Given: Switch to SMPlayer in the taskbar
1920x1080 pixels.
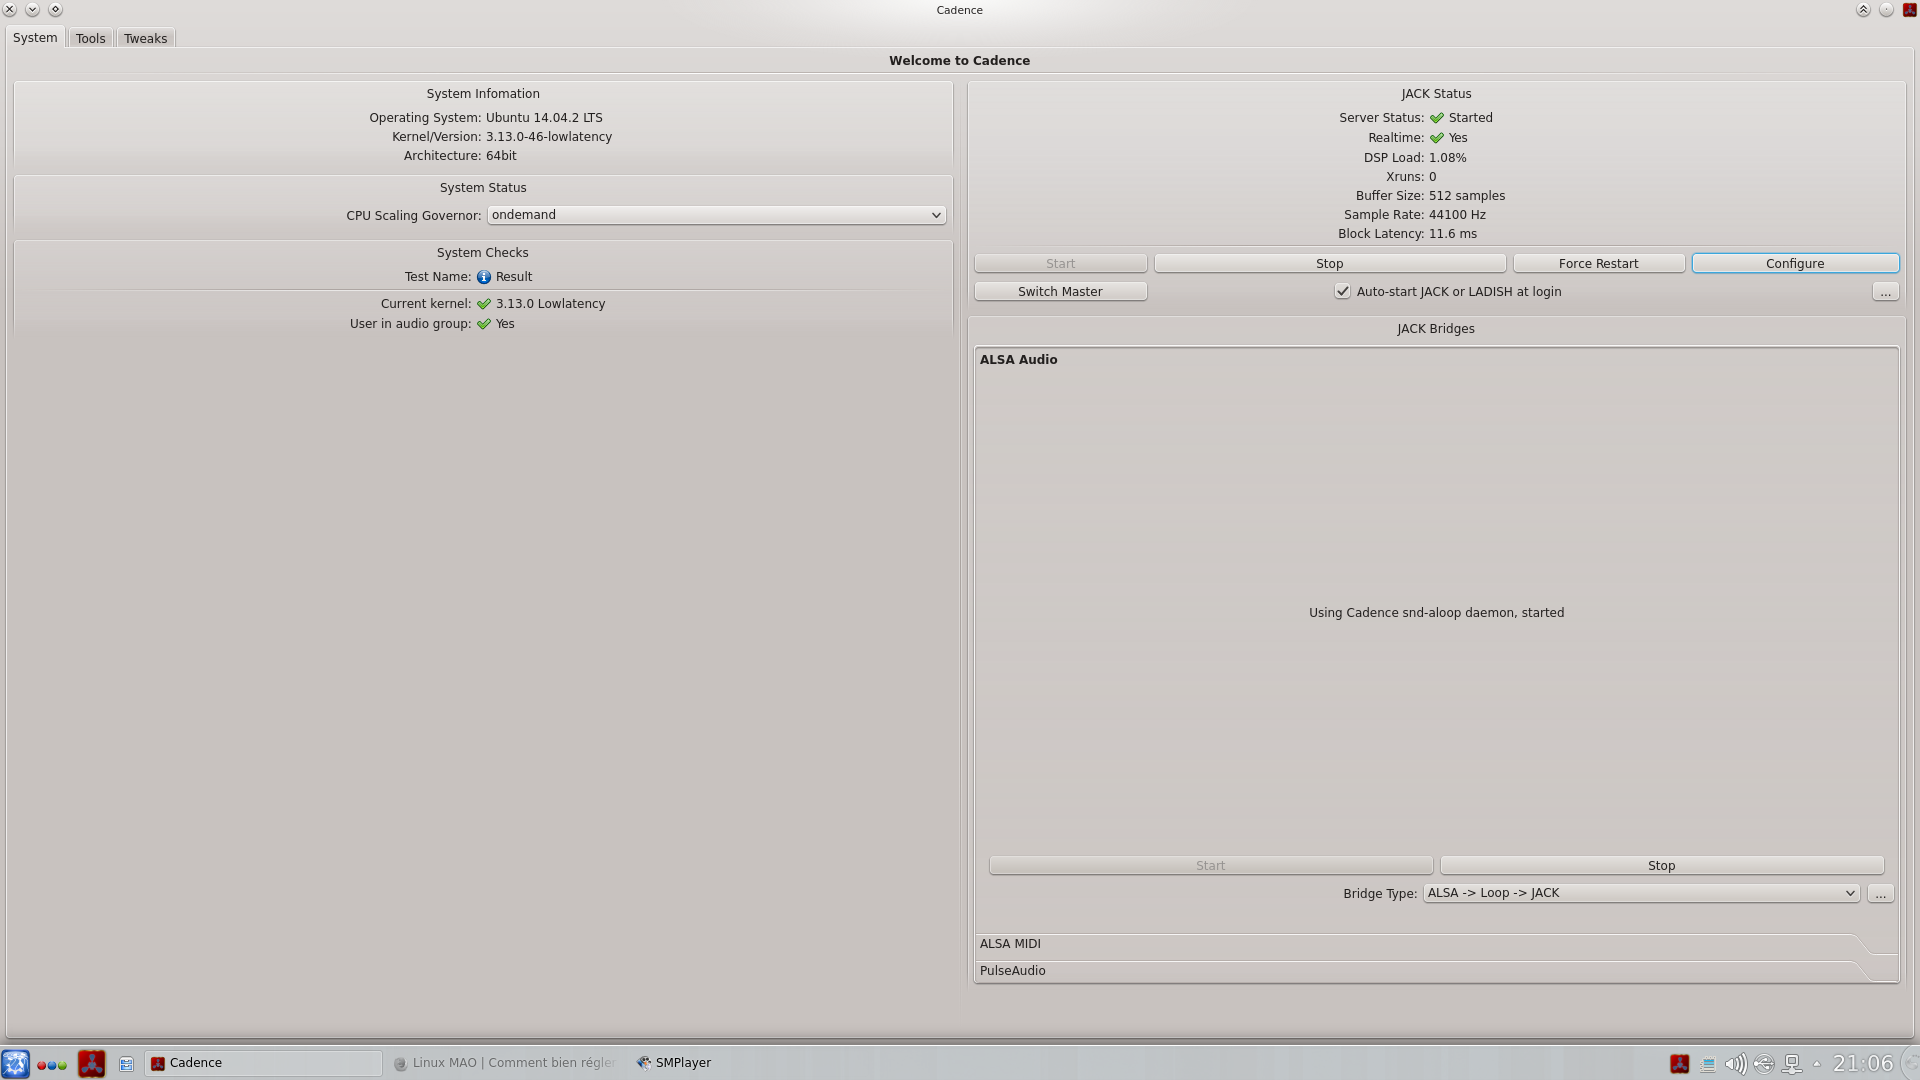Looking at the screenshot, I should (674, 1063).
